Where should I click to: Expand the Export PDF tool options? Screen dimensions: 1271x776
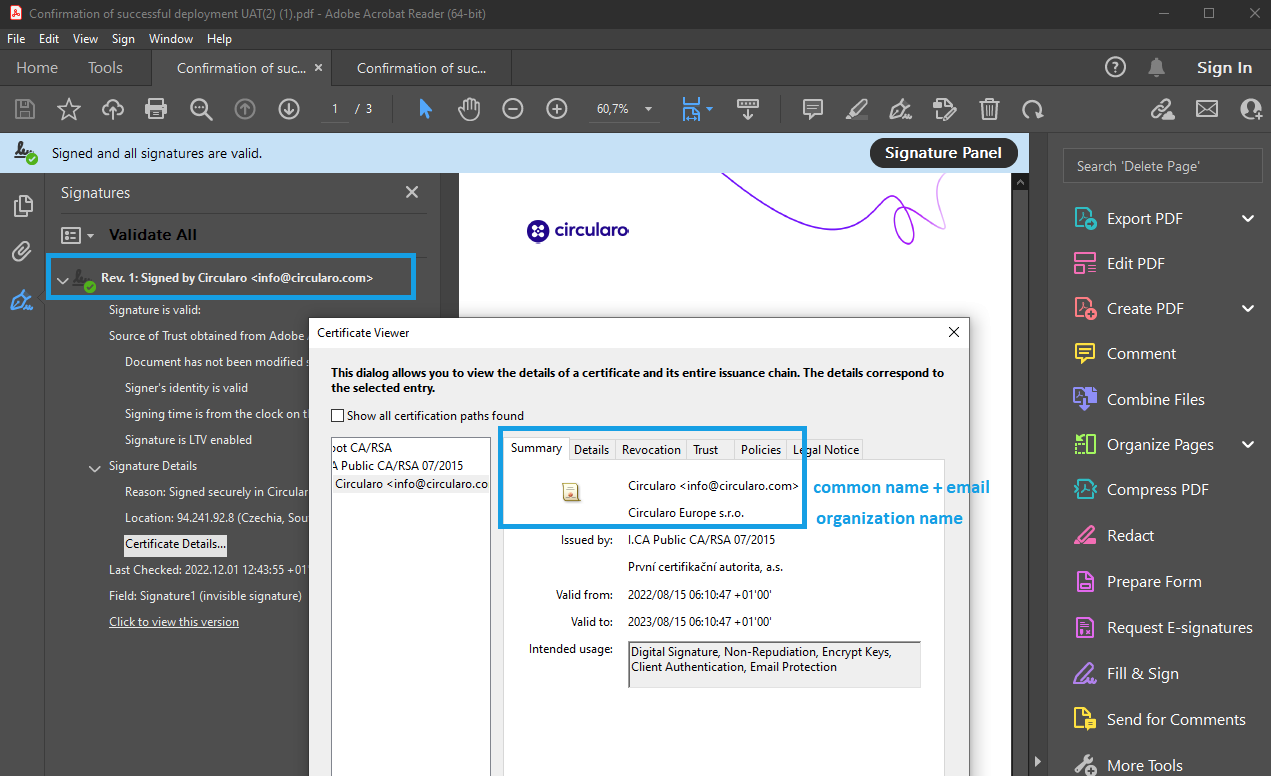1247,219
